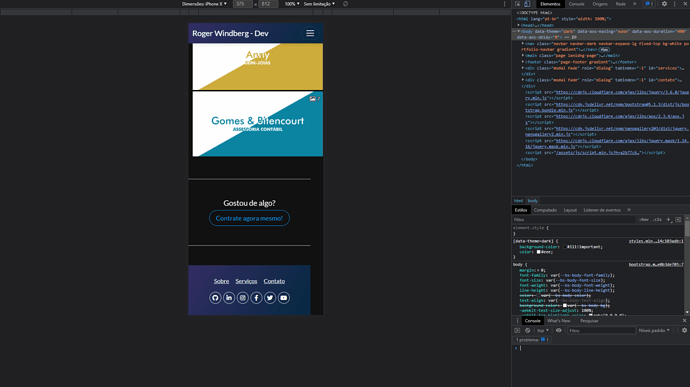Open the top context dropdown in console

543,331
